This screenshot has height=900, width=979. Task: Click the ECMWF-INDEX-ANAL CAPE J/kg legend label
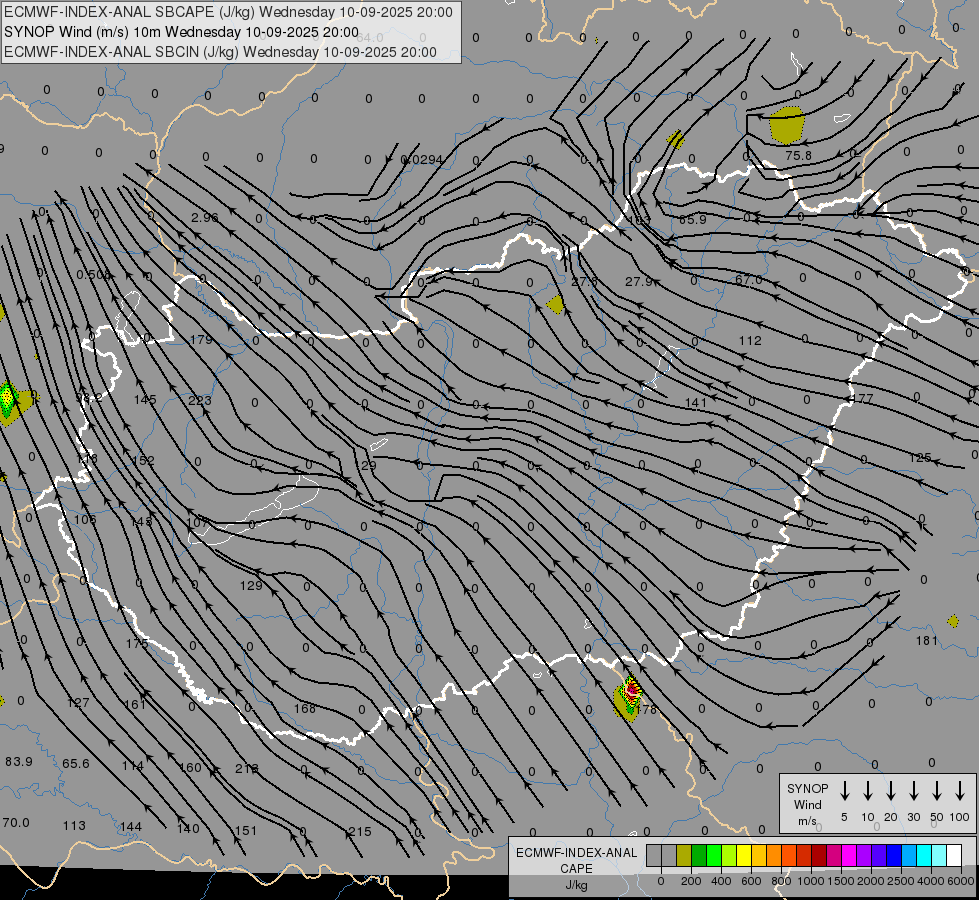coord(576,868)
